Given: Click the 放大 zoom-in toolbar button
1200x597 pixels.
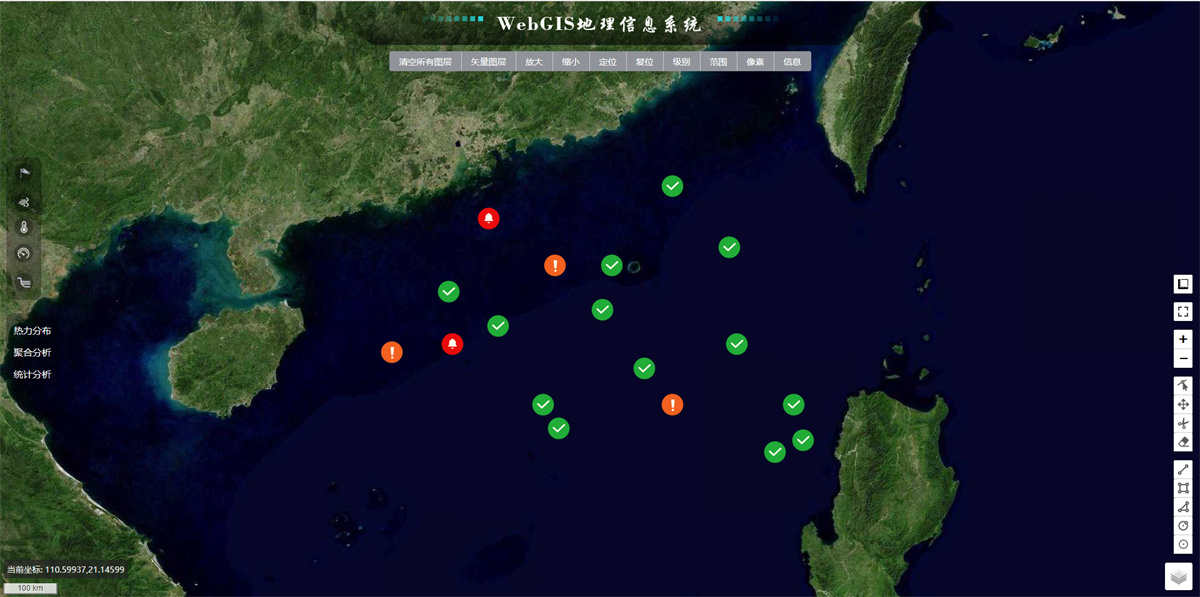Looking at the screenshot, I should tap(534, 62).
